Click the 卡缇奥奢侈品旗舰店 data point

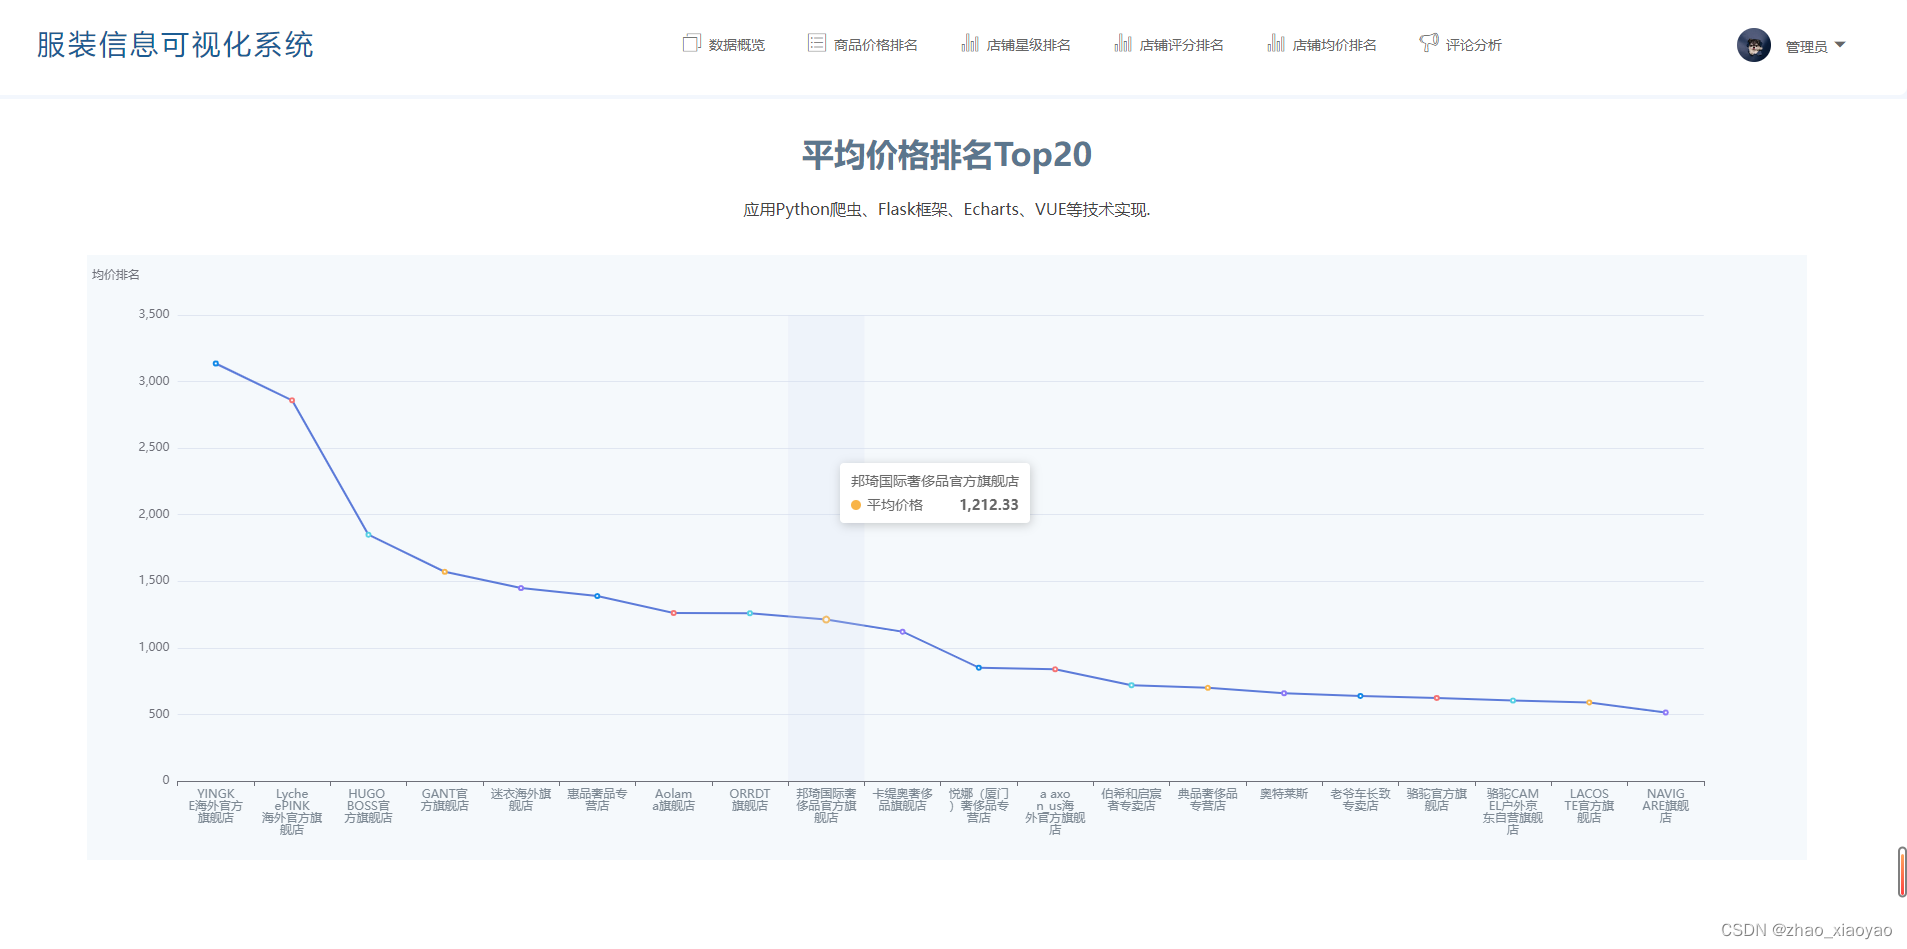tap(903, 632)
